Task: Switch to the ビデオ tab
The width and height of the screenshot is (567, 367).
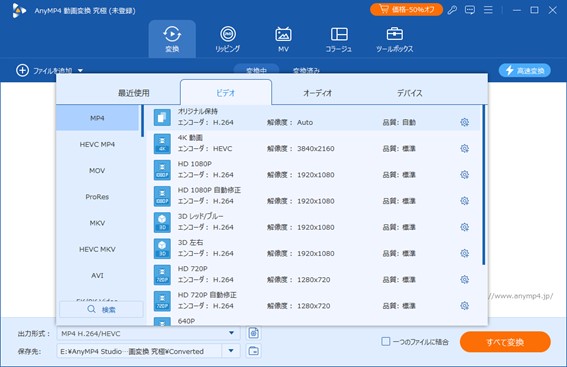Action: pos(226,93)
